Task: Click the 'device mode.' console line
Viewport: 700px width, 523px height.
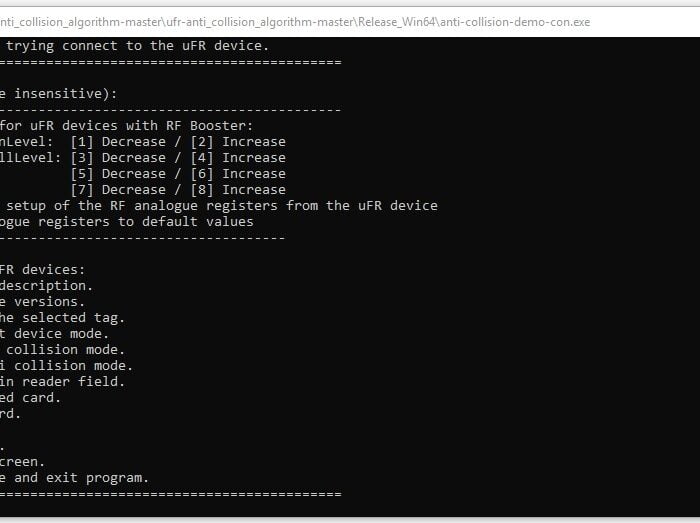Action: [x=61, y=334]
